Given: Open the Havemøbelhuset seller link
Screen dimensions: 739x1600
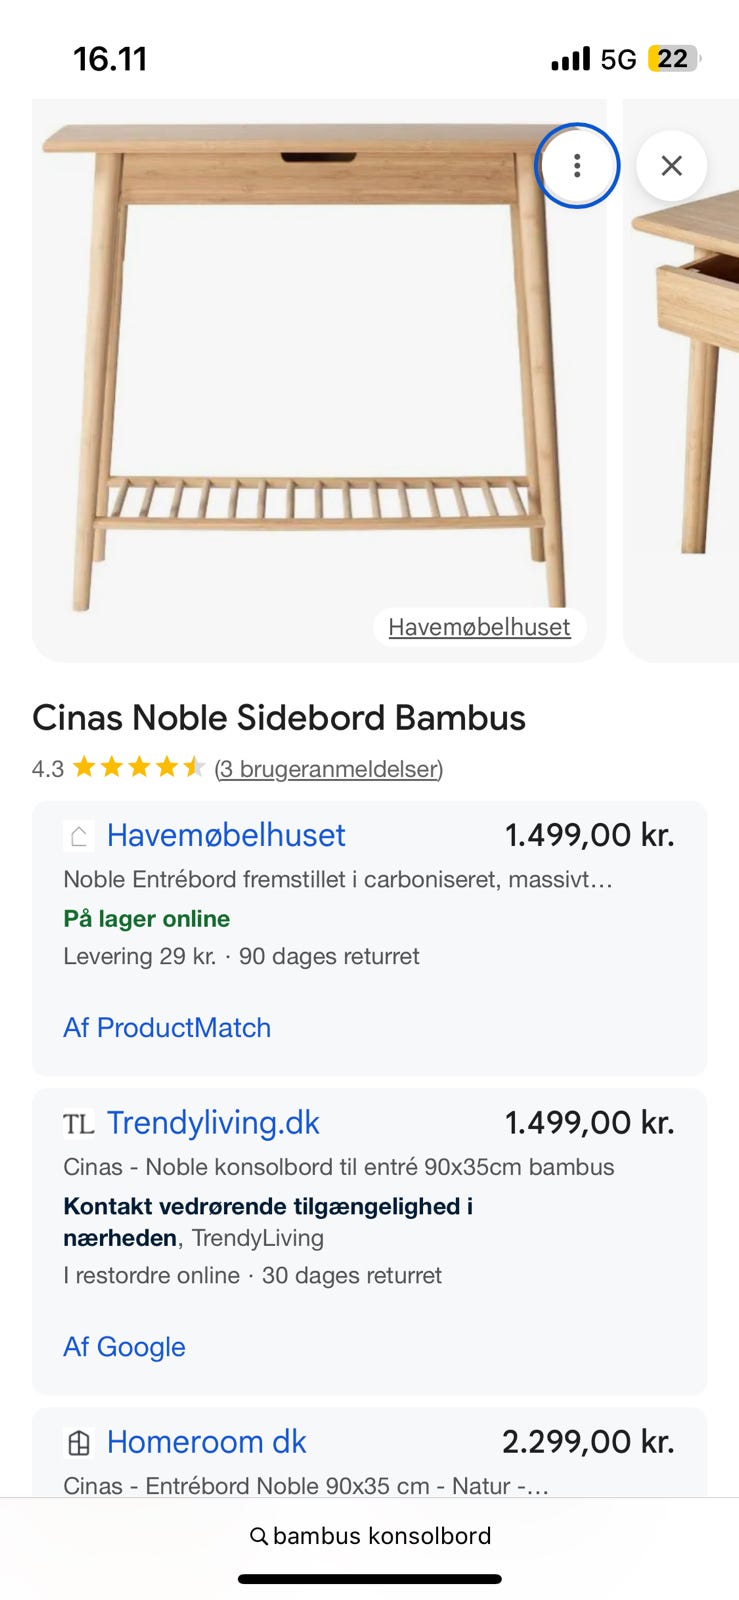Looking at the screenshot, I should tap(226, 835).
